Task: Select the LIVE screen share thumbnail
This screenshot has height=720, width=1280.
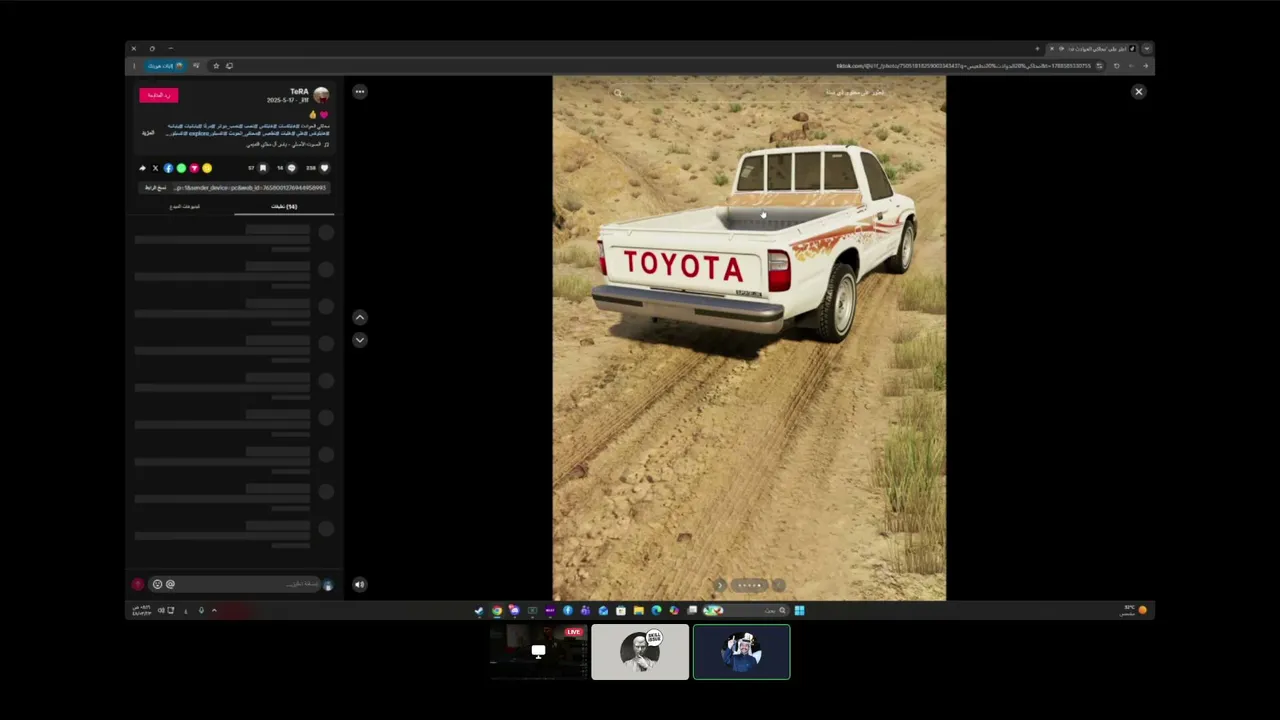Action: tap(538, 652)
